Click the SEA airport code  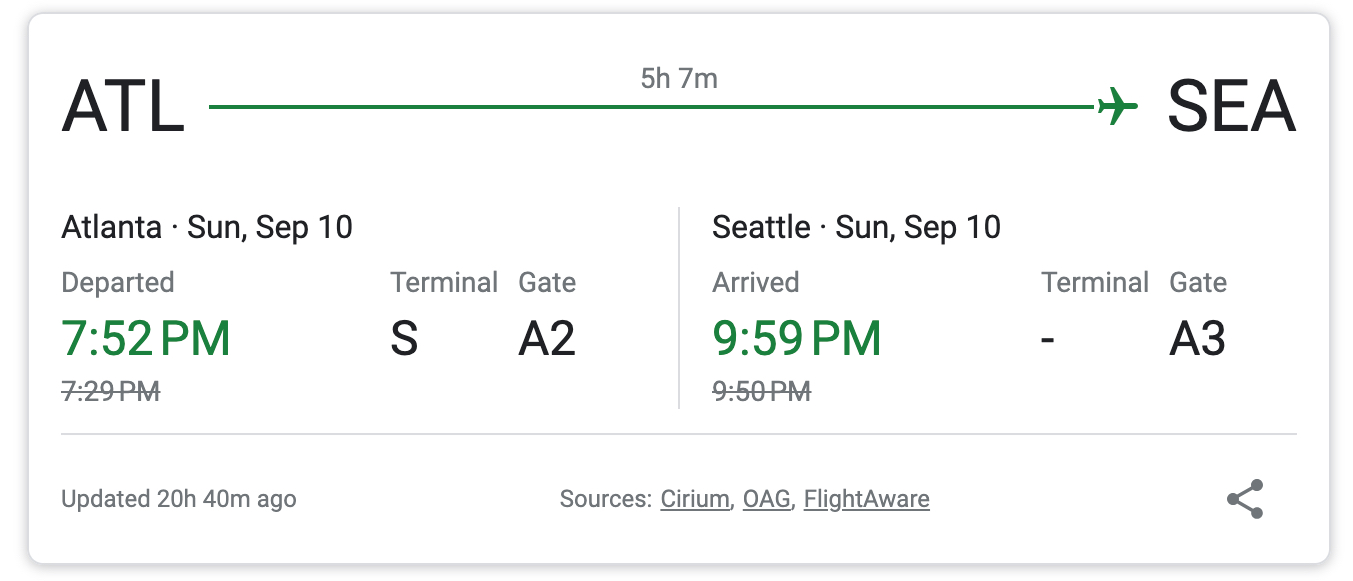(1231, 106)
